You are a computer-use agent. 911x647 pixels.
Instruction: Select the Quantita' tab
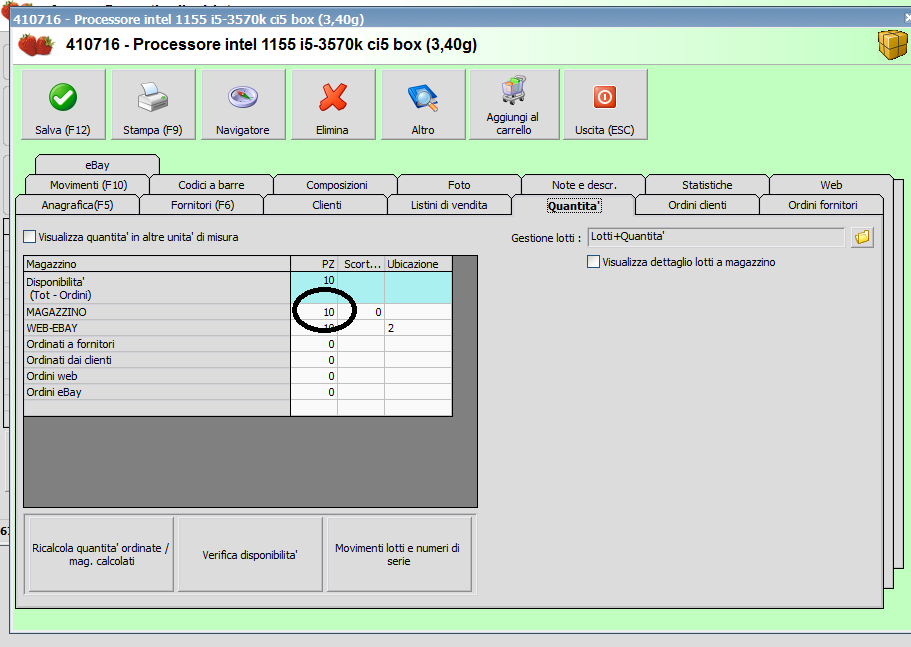pos(574,206)
